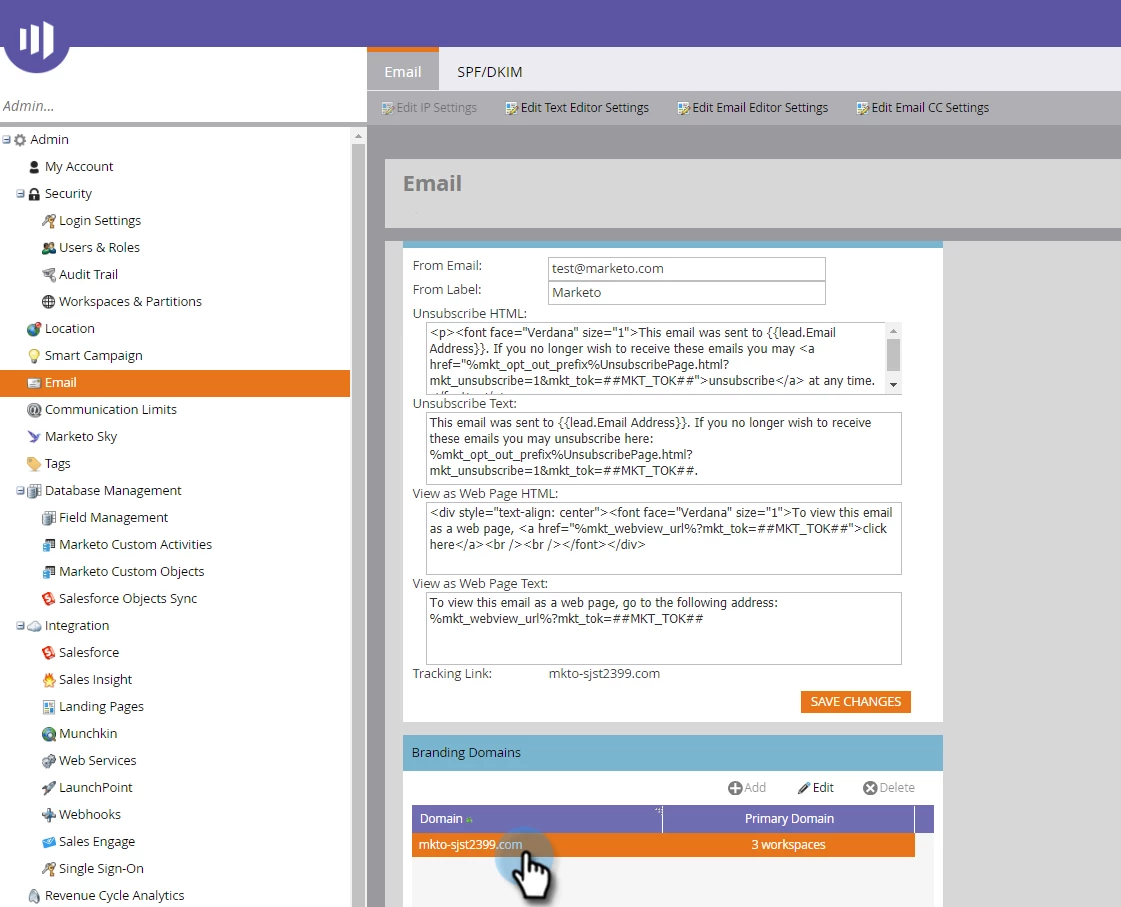Open Edit Text Editor Settings
The width and height of the screenshot is (1121, 907).
577,108
